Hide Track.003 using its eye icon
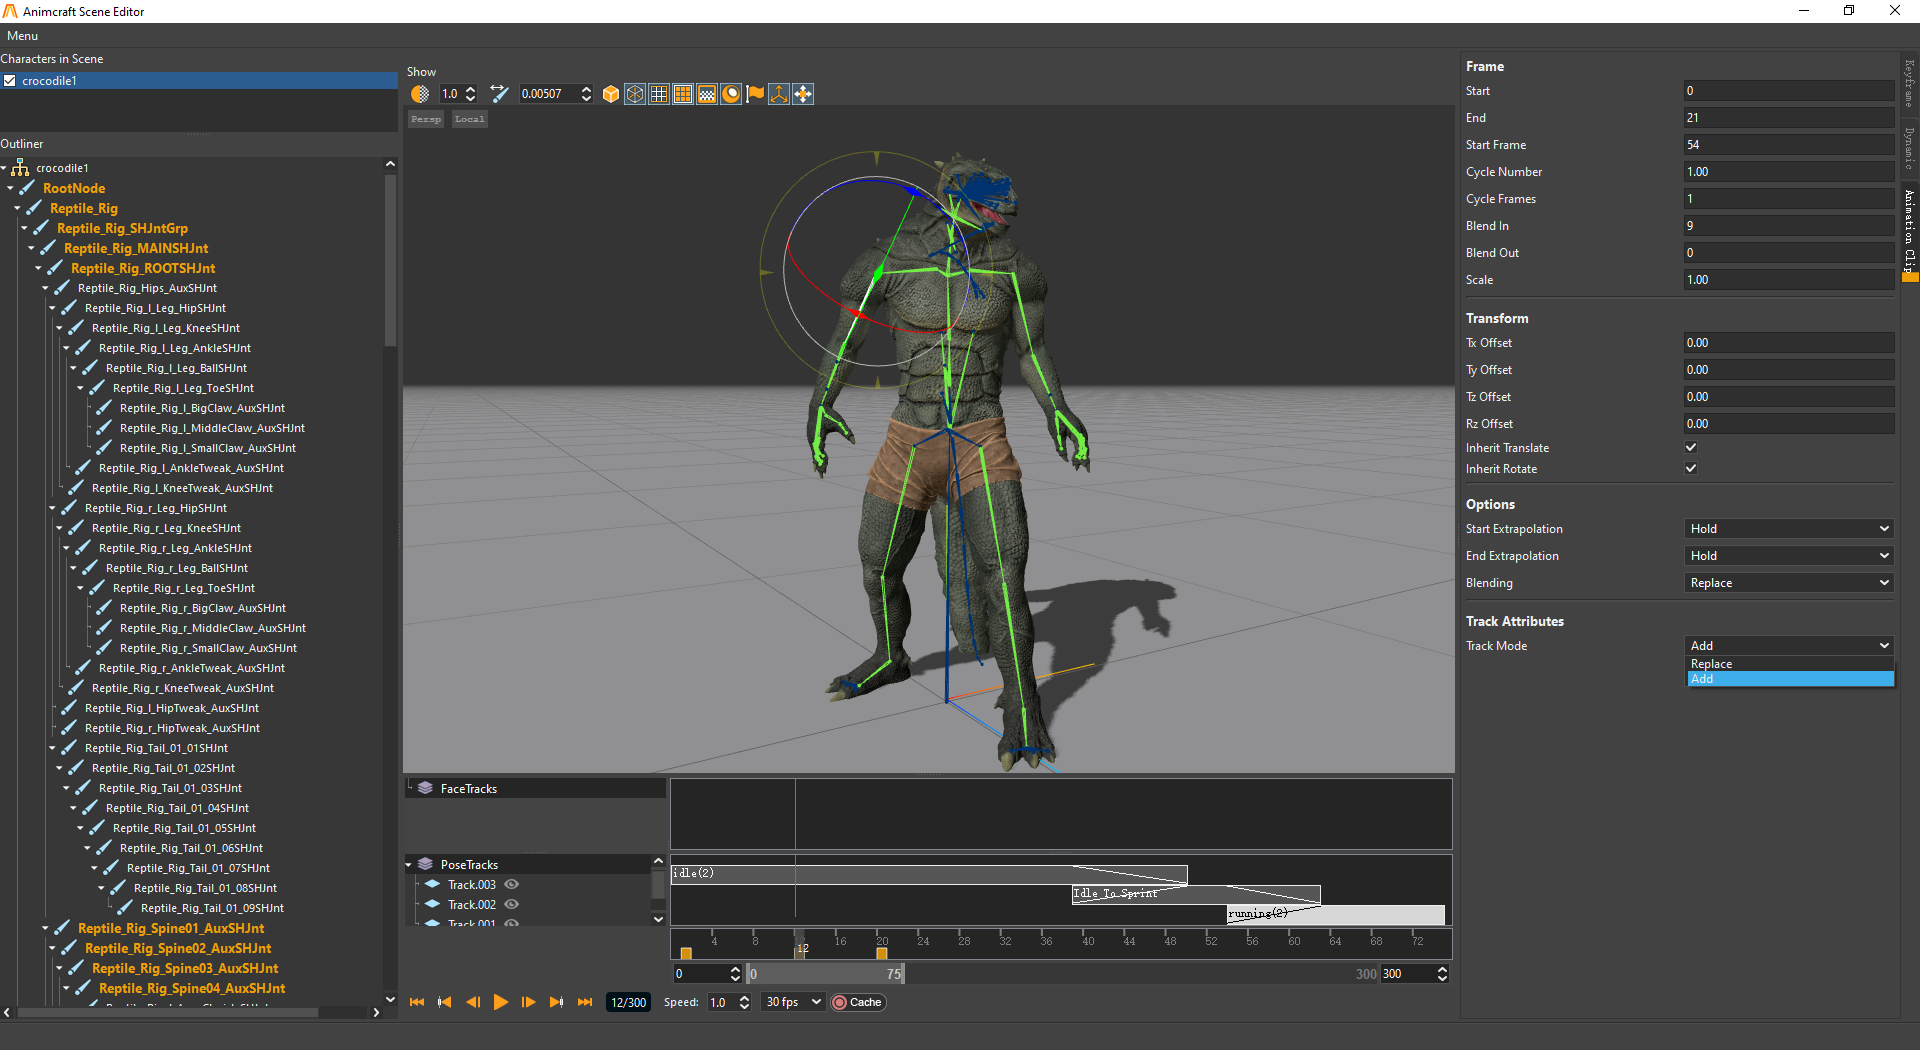The height and width of the screenshot is (1050, 1920). coord(512,885)
